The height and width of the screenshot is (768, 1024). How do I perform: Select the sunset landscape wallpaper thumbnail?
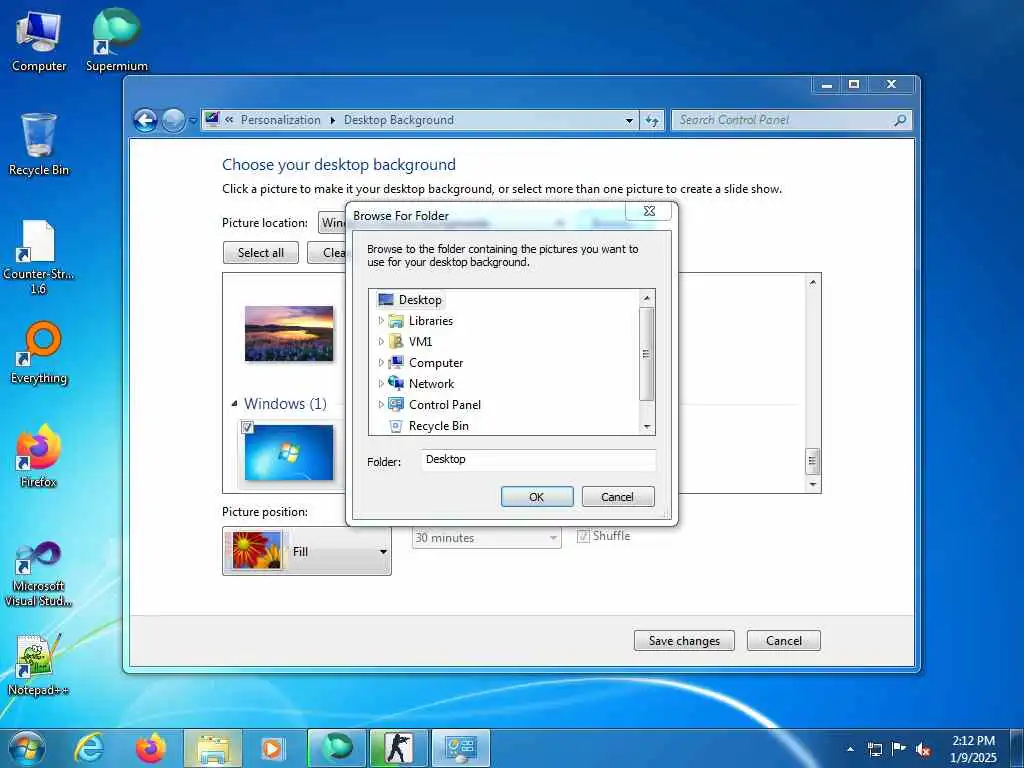(289, 333)
